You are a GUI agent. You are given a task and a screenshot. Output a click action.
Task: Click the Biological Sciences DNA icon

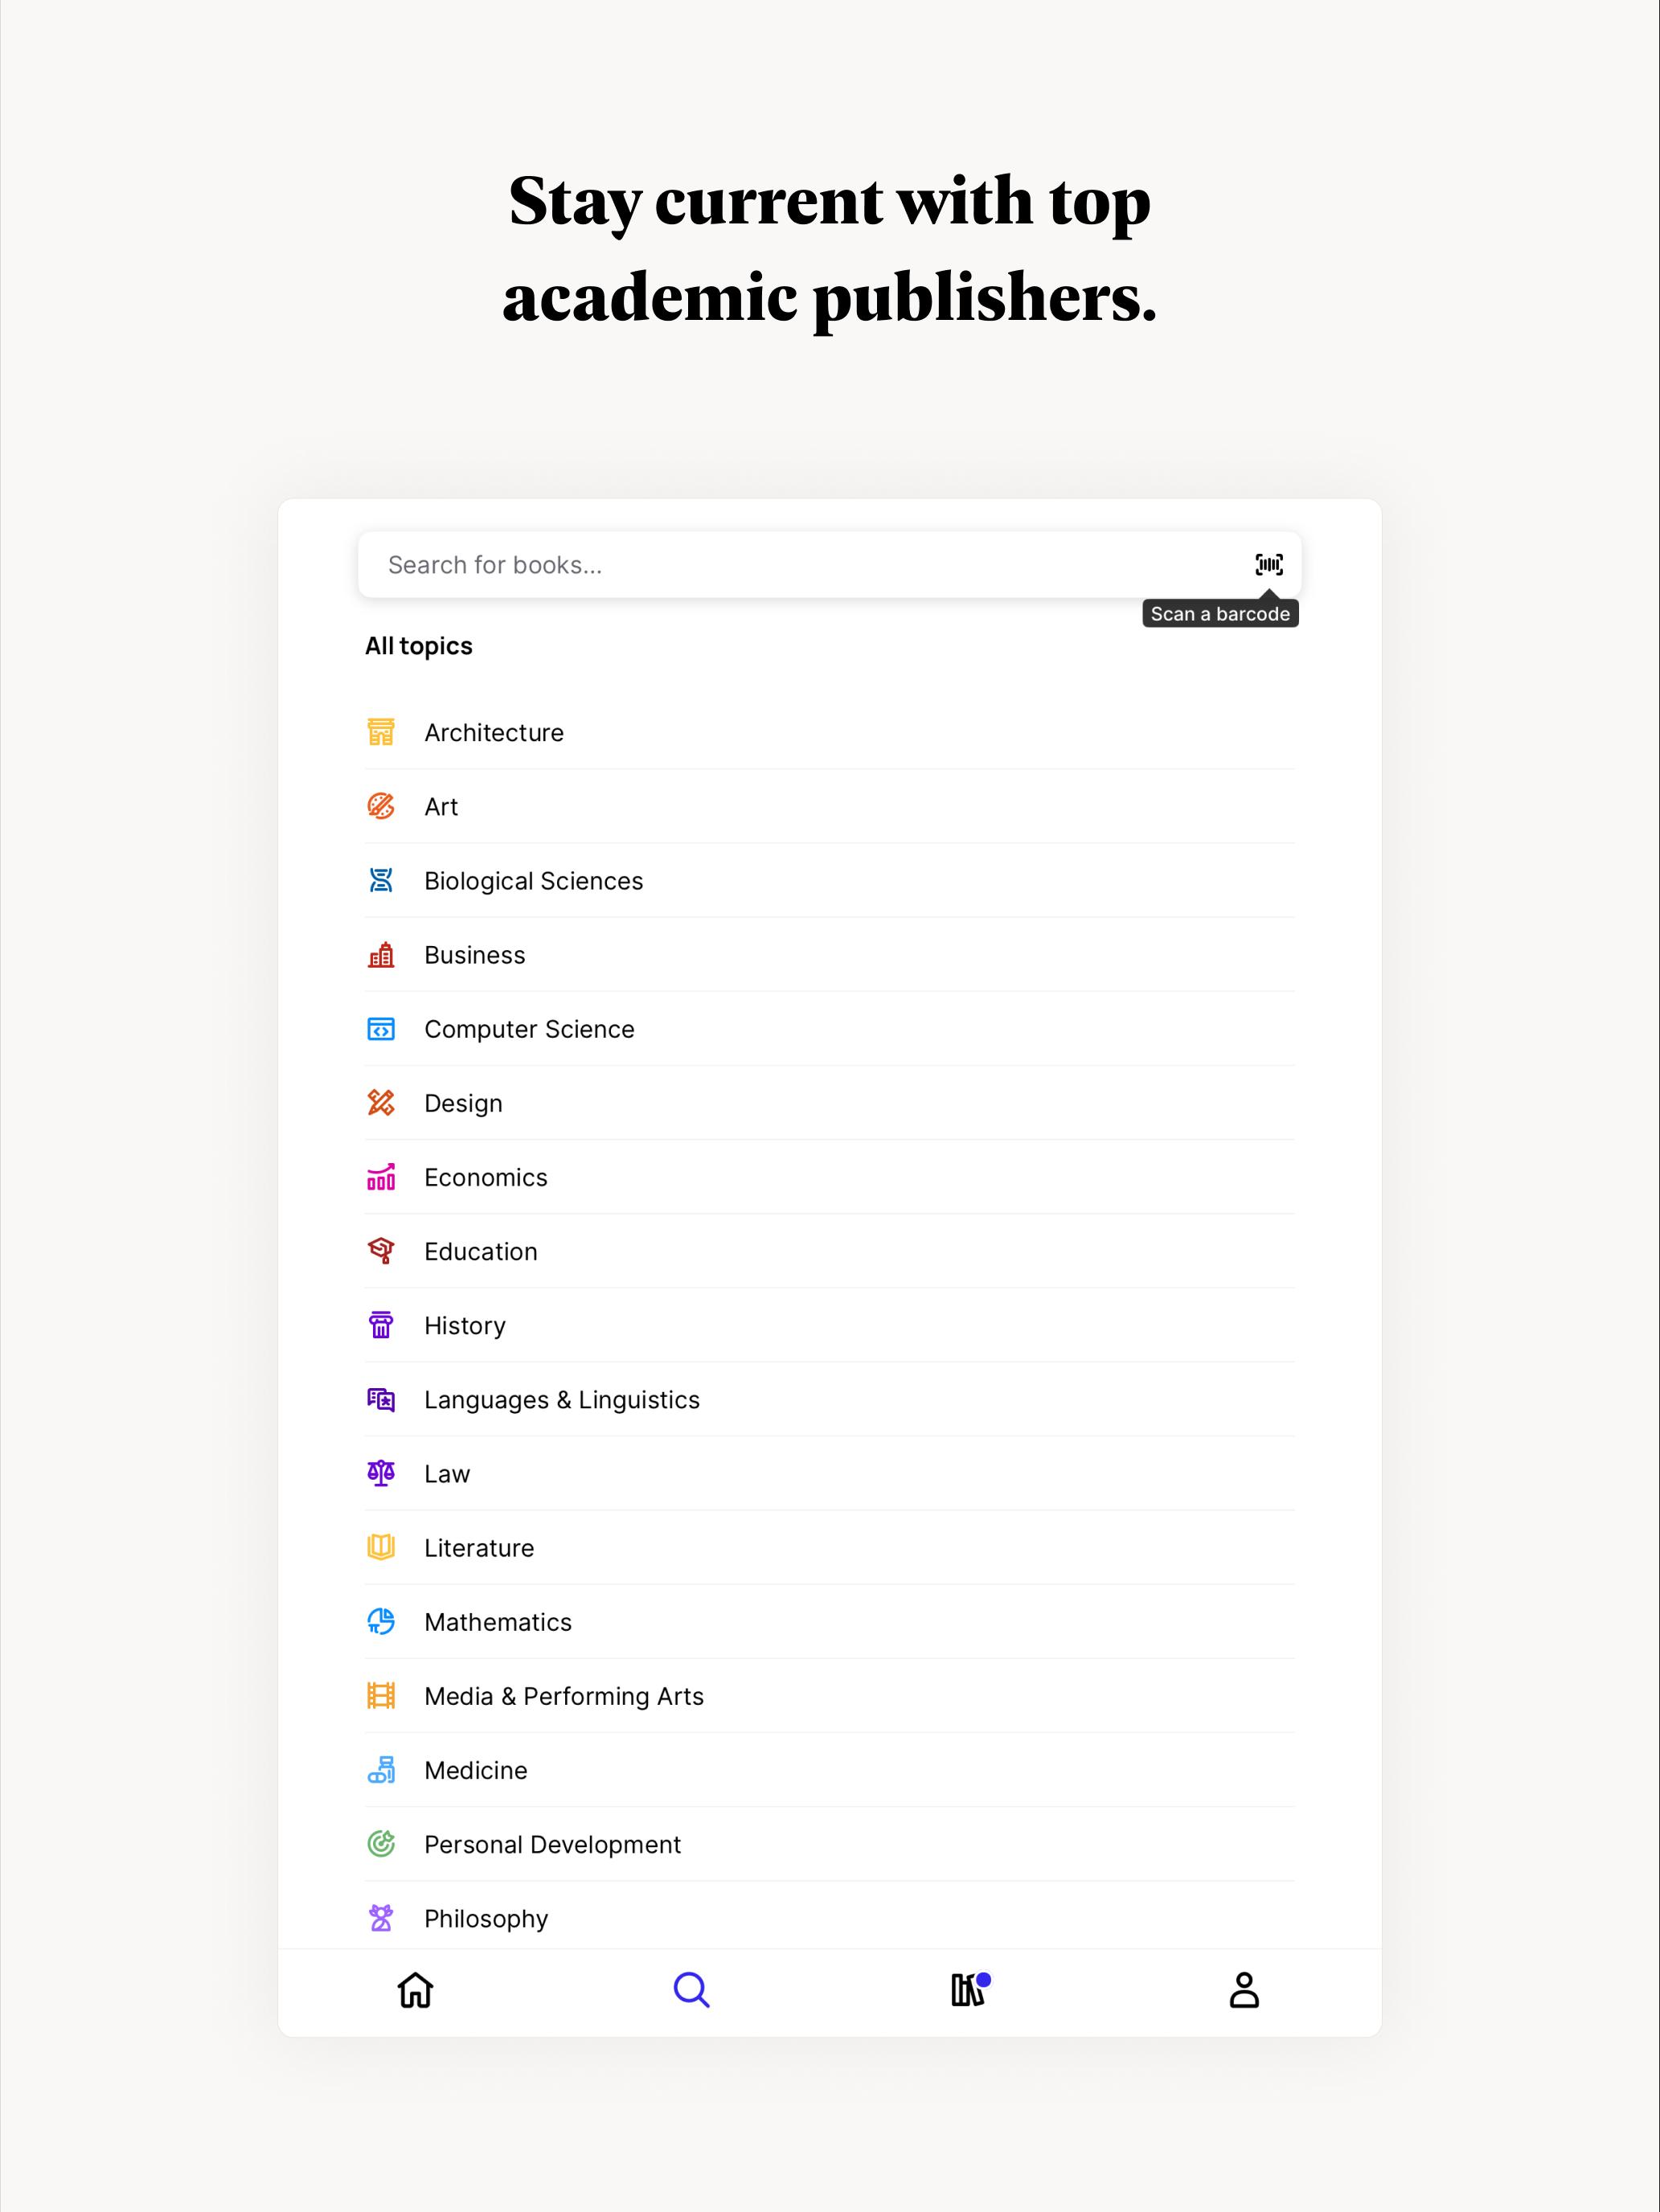[381, 880]
